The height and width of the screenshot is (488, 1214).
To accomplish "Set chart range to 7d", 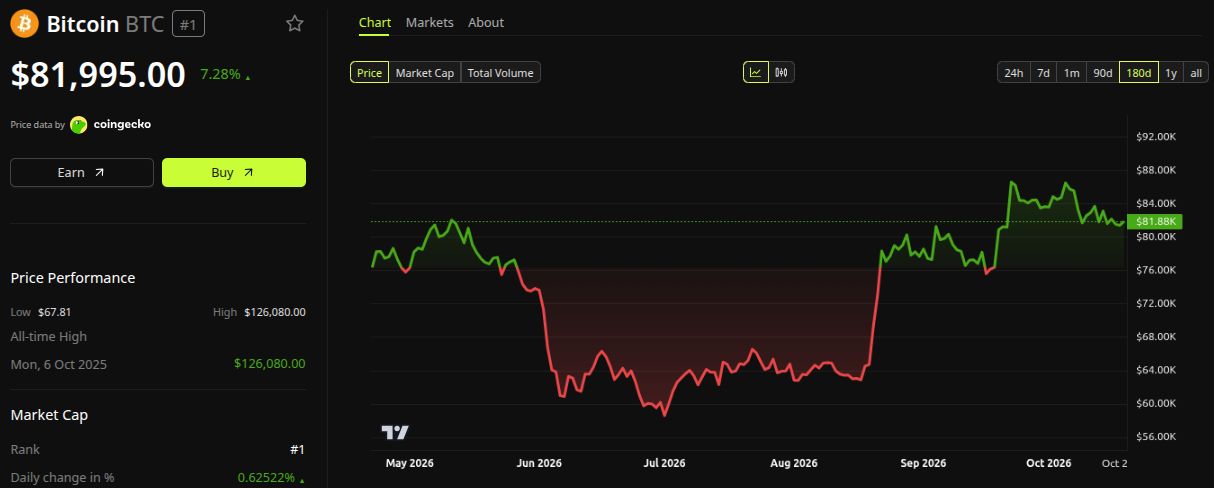I will point(1043,72).
